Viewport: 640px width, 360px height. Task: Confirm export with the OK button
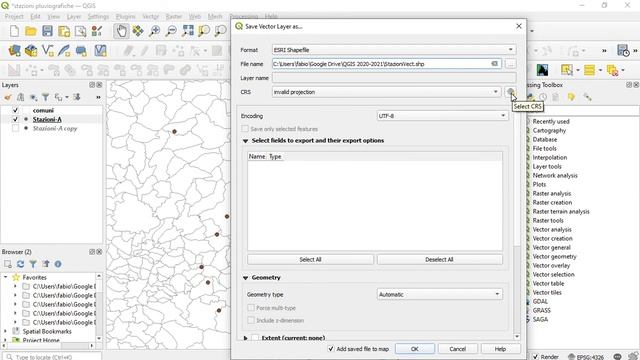click(415, 349)
